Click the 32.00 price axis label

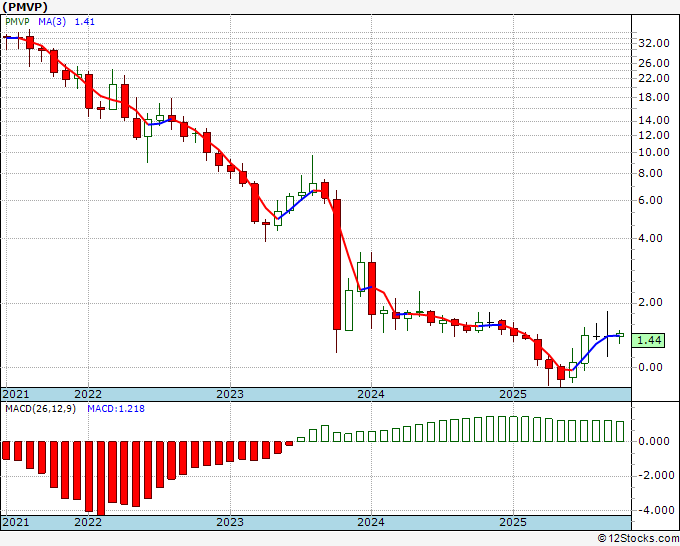654,43
